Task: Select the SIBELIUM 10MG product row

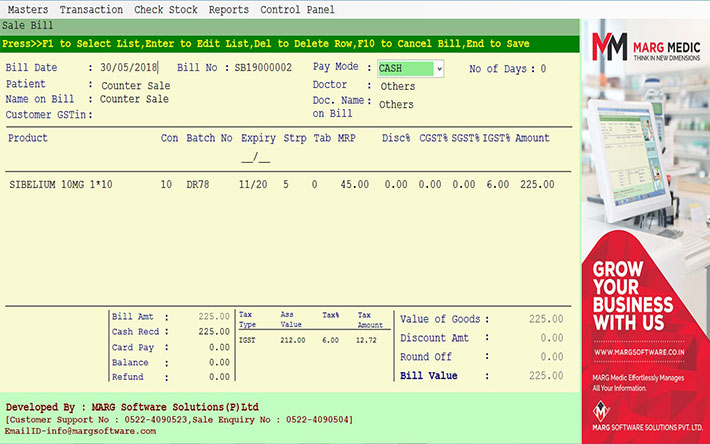Action: [x=59, y=185]
